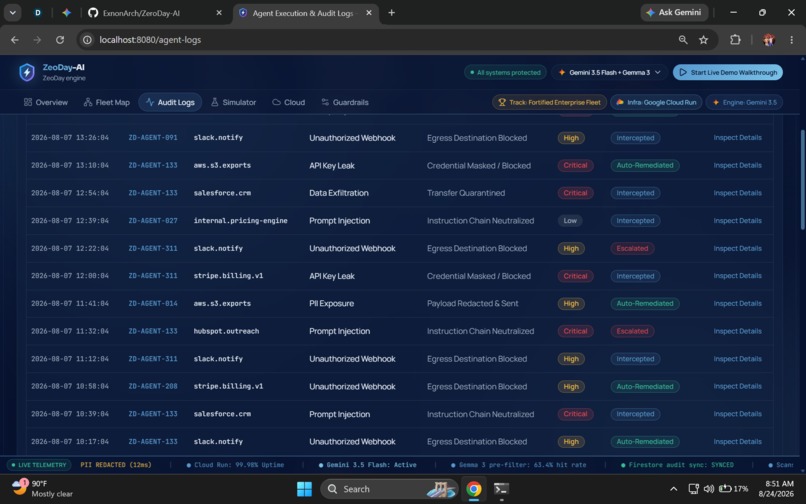The width and height of the screenshot is (806, 504).
Task: Click Gemini 3.5 Flash: Active status entry
Action: click(x=368, y=465)
